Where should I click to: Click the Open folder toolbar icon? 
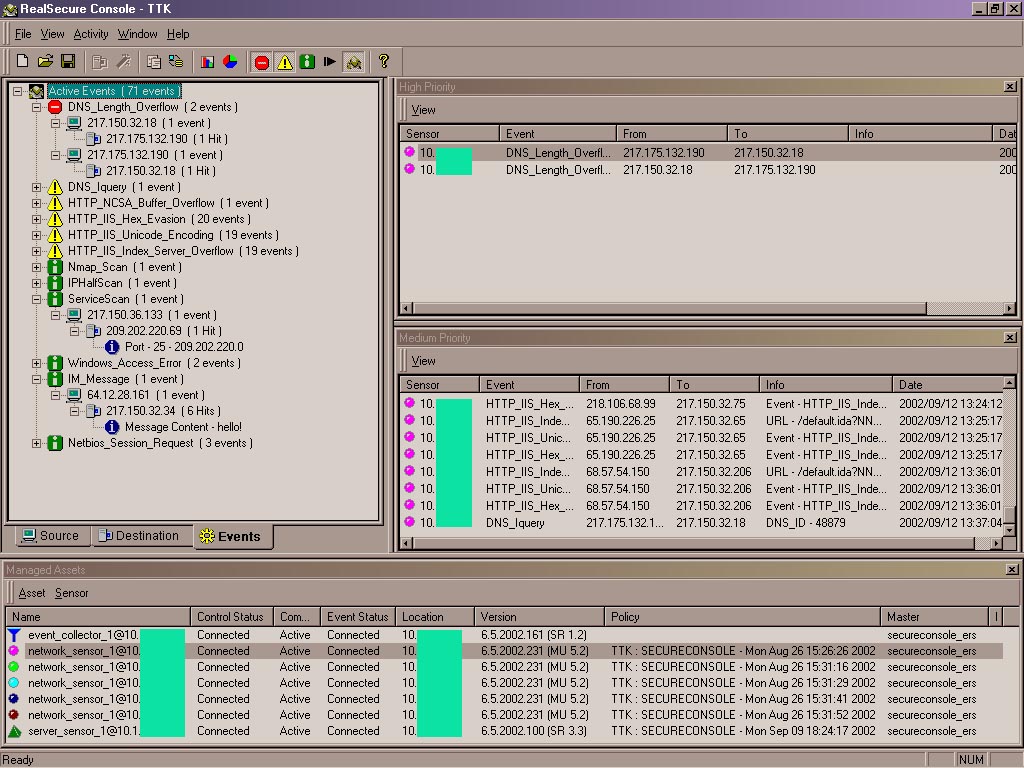[45, 61]
